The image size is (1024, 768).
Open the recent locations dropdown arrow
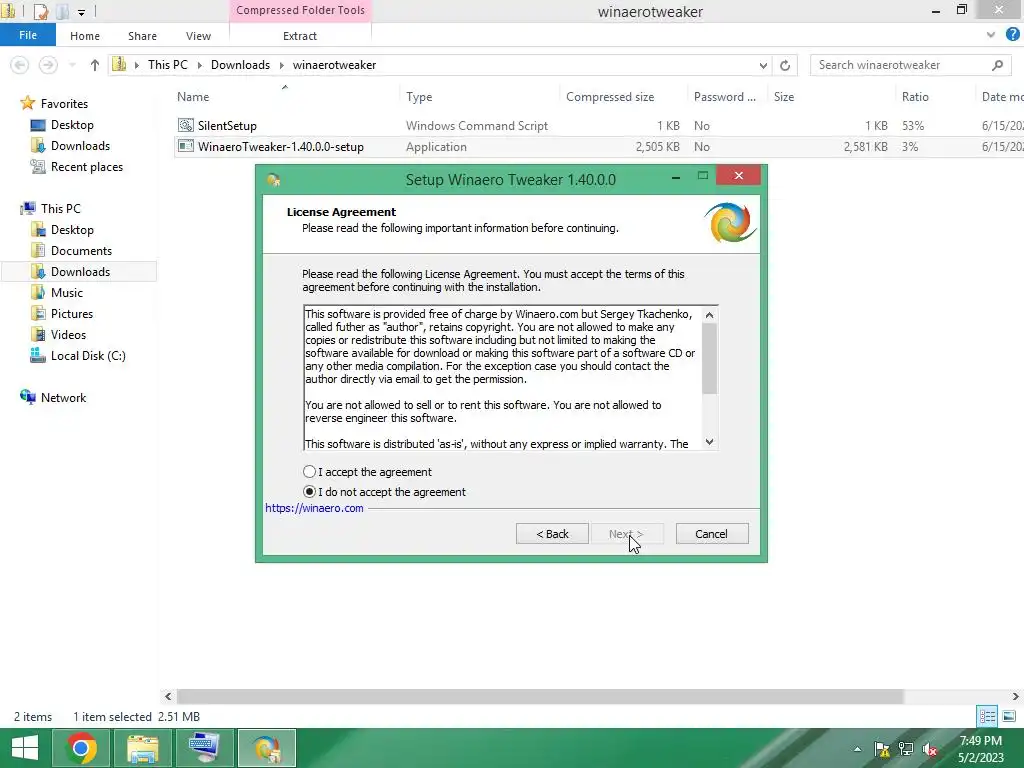[72, 65]
